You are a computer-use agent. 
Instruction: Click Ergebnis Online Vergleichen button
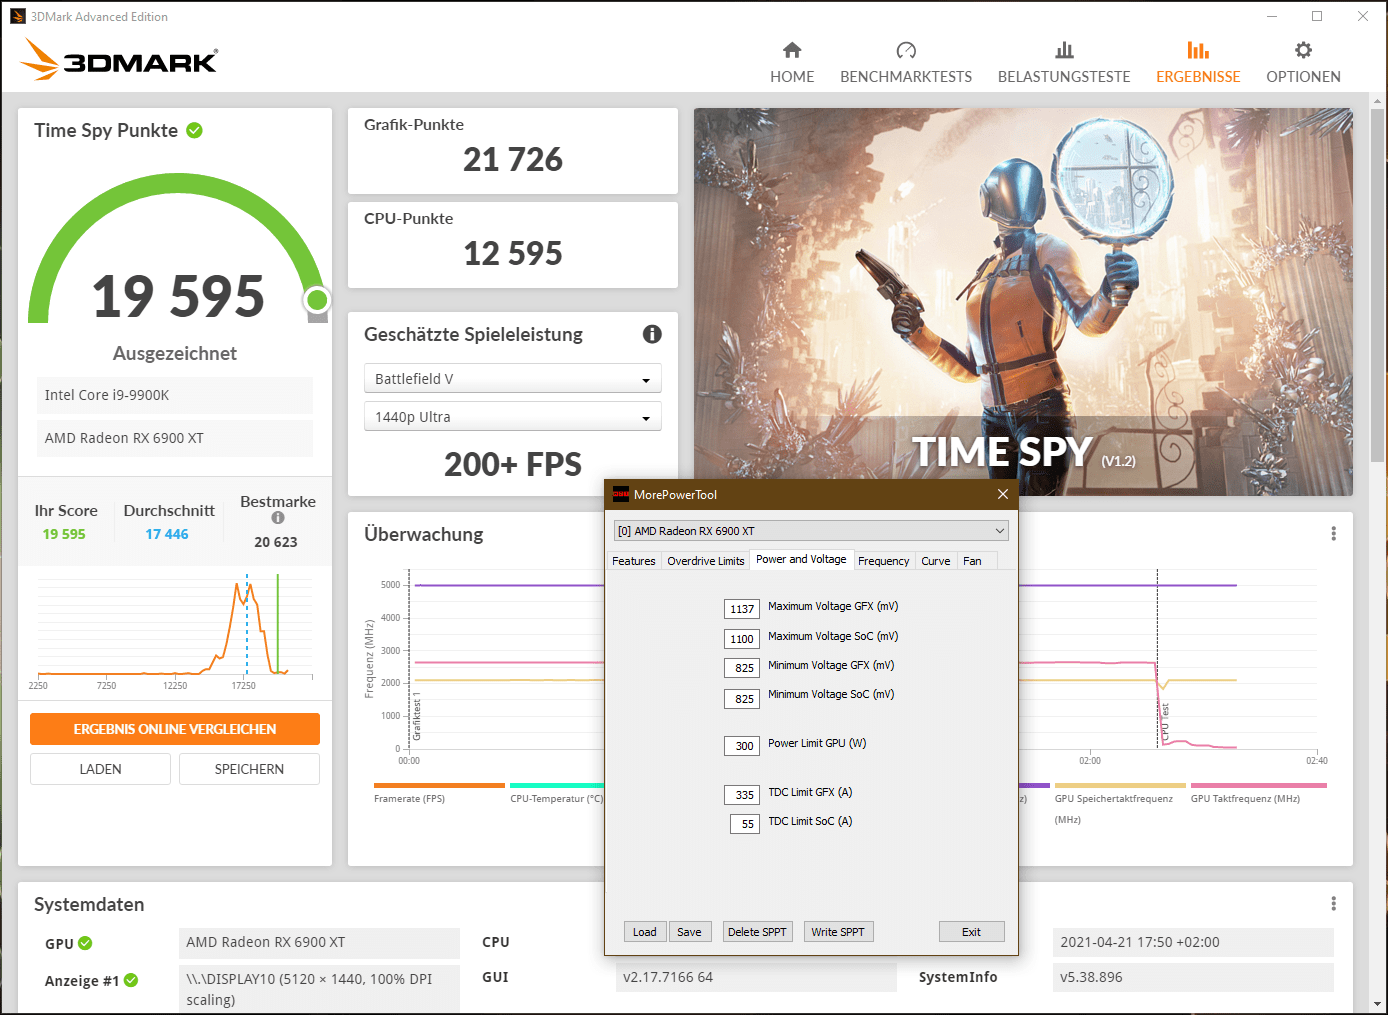pyautogui.click(x=175, y=729)
